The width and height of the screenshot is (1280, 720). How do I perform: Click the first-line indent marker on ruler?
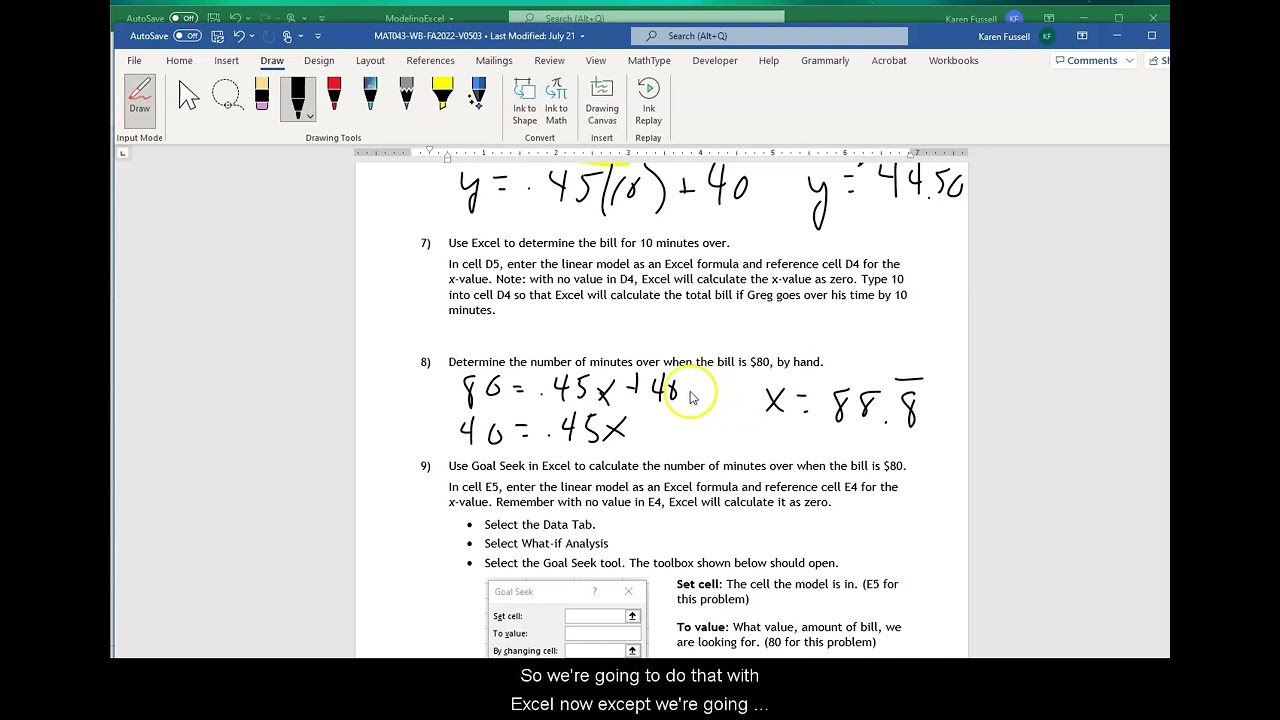point(430,150)
